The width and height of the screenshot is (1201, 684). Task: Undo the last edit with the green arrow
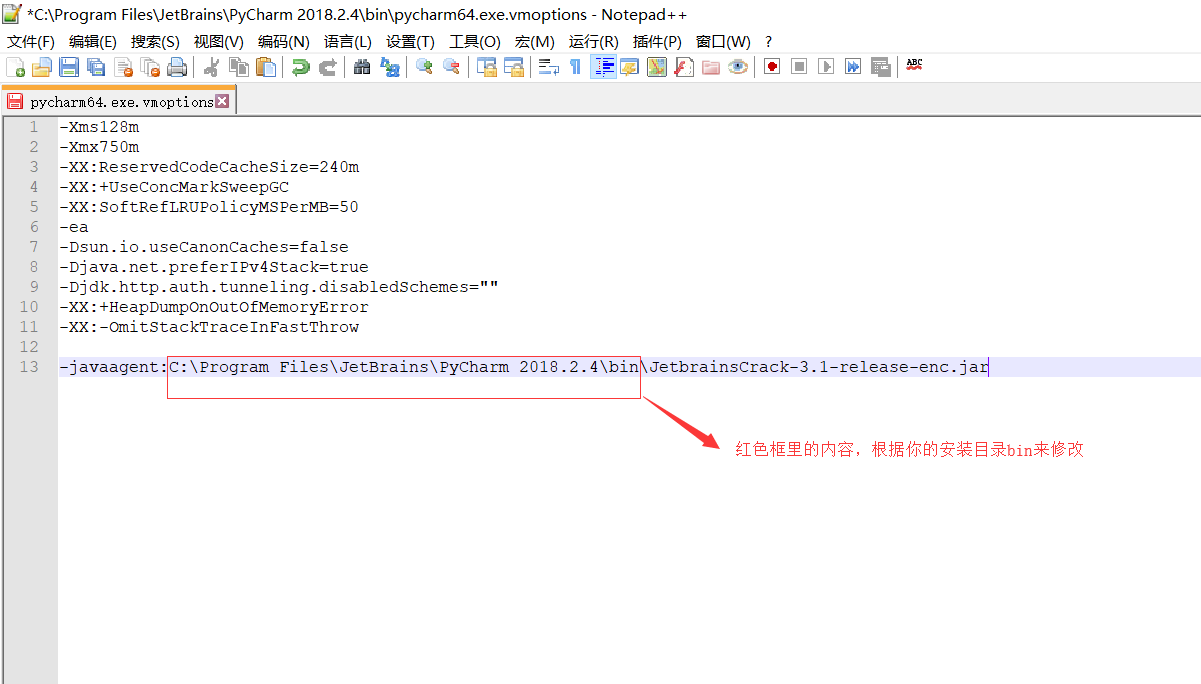(300, 67)
